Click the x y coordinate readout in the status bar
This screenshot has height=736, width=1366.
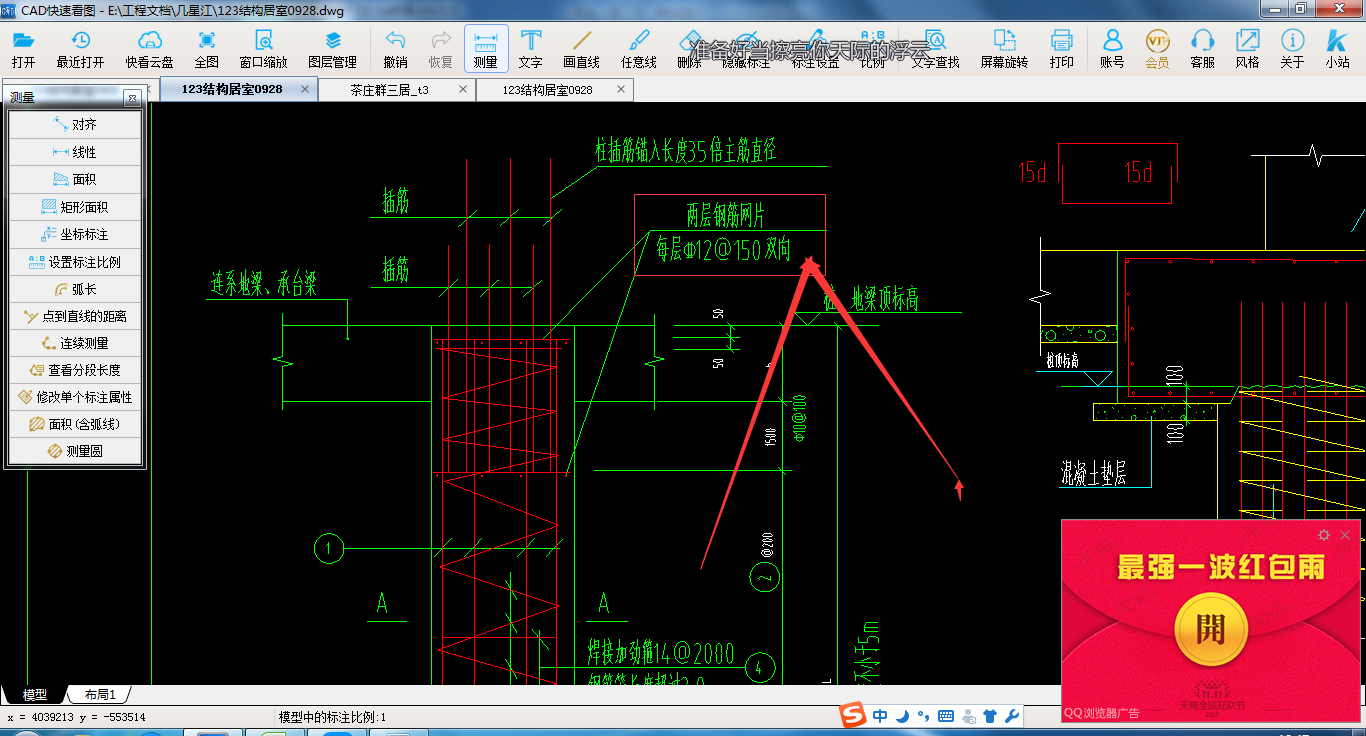pos(76,717)
